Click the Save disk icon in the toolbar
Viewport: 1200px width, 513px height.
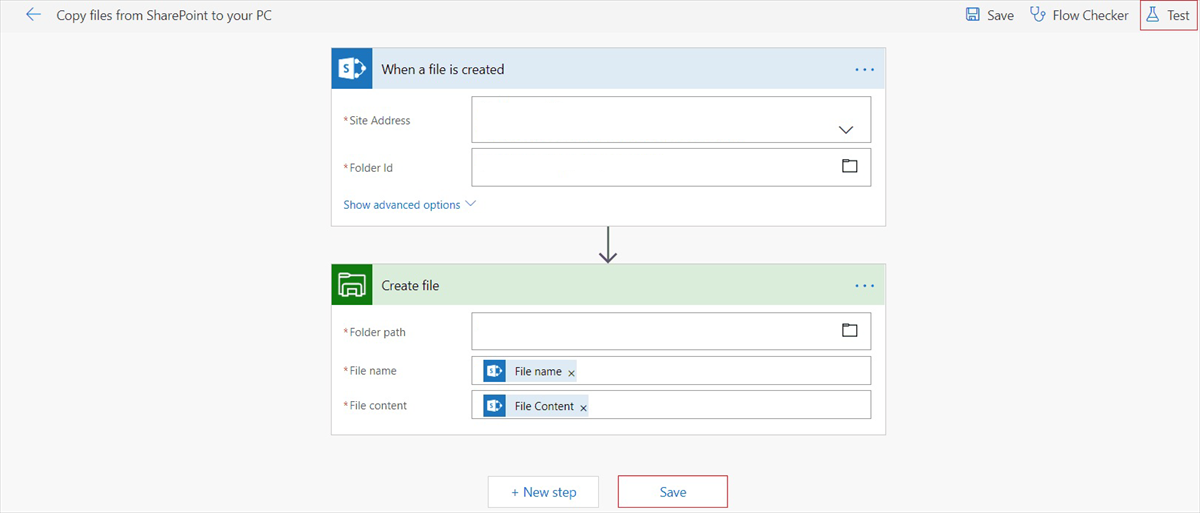[972, 15]
